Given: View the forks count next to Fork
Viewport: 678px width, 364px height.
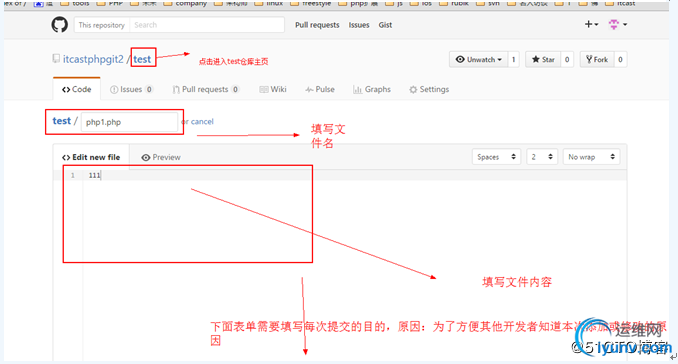Looking at the screenshot, I should pyautogui.click(x=620, y=59).
